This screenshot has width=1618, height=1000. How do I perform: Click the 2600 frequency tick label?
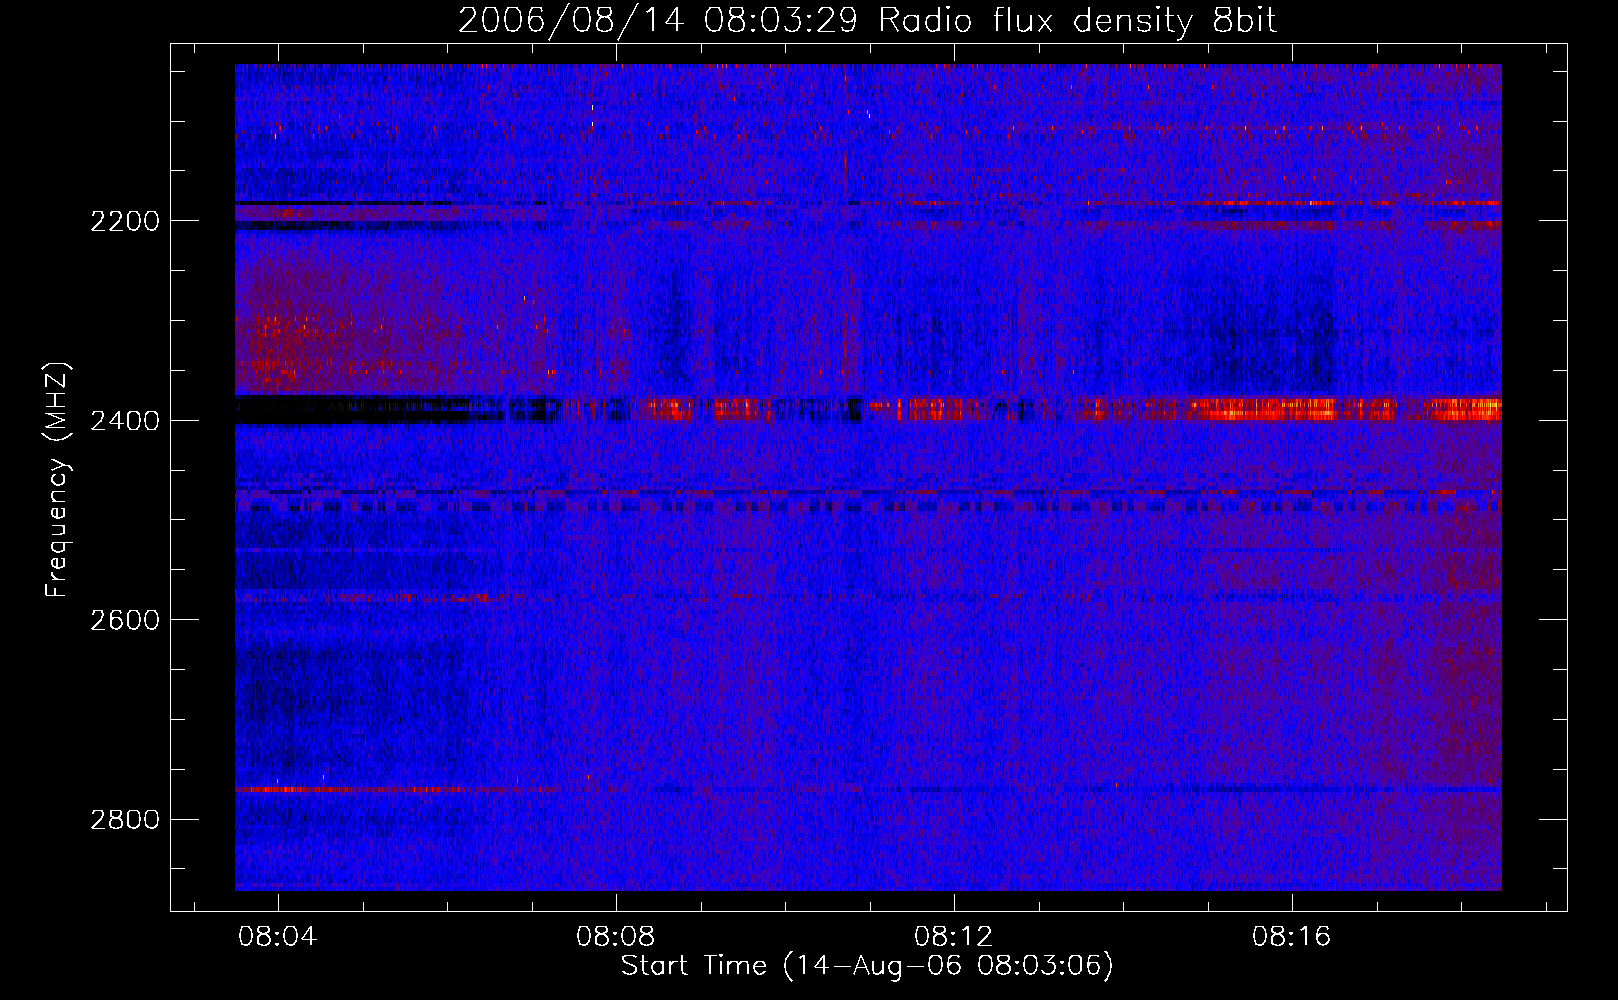(125, 620)
